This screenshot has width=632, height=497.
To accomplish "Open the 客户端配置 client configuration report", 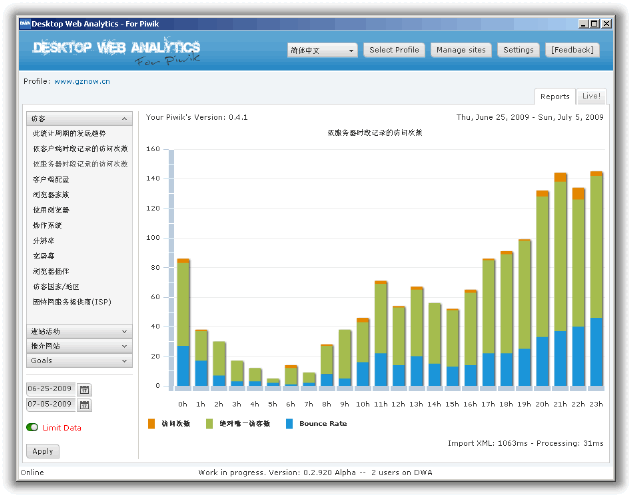I will click(51, 179).
